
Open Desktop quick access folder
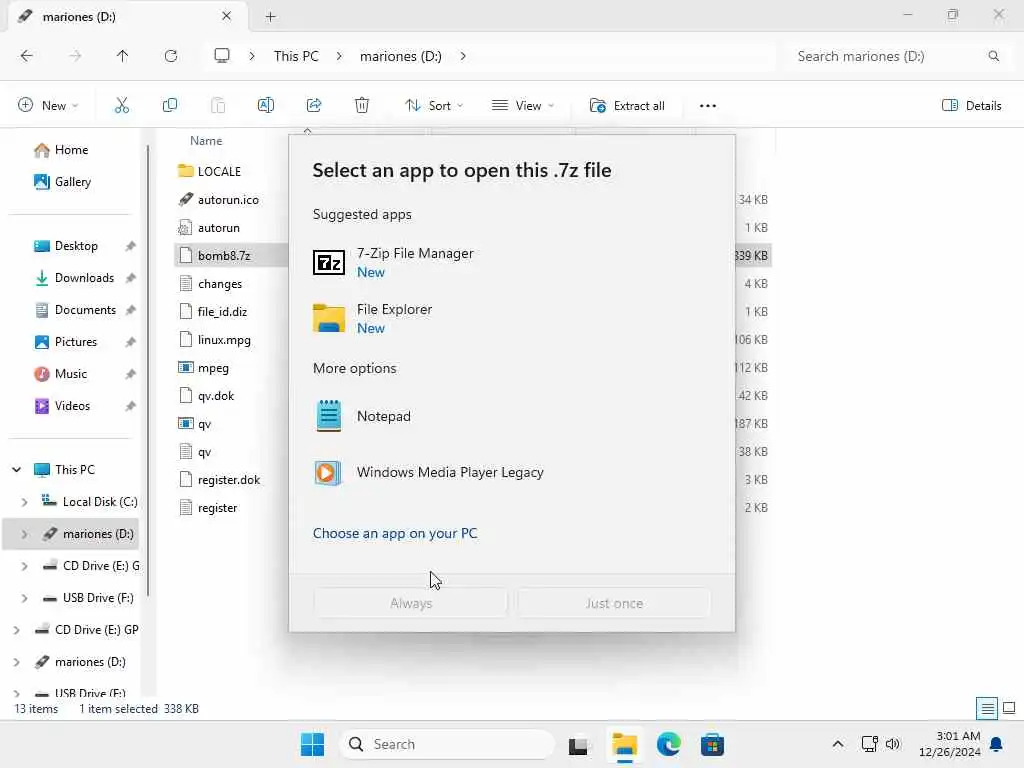coord(76,246)
